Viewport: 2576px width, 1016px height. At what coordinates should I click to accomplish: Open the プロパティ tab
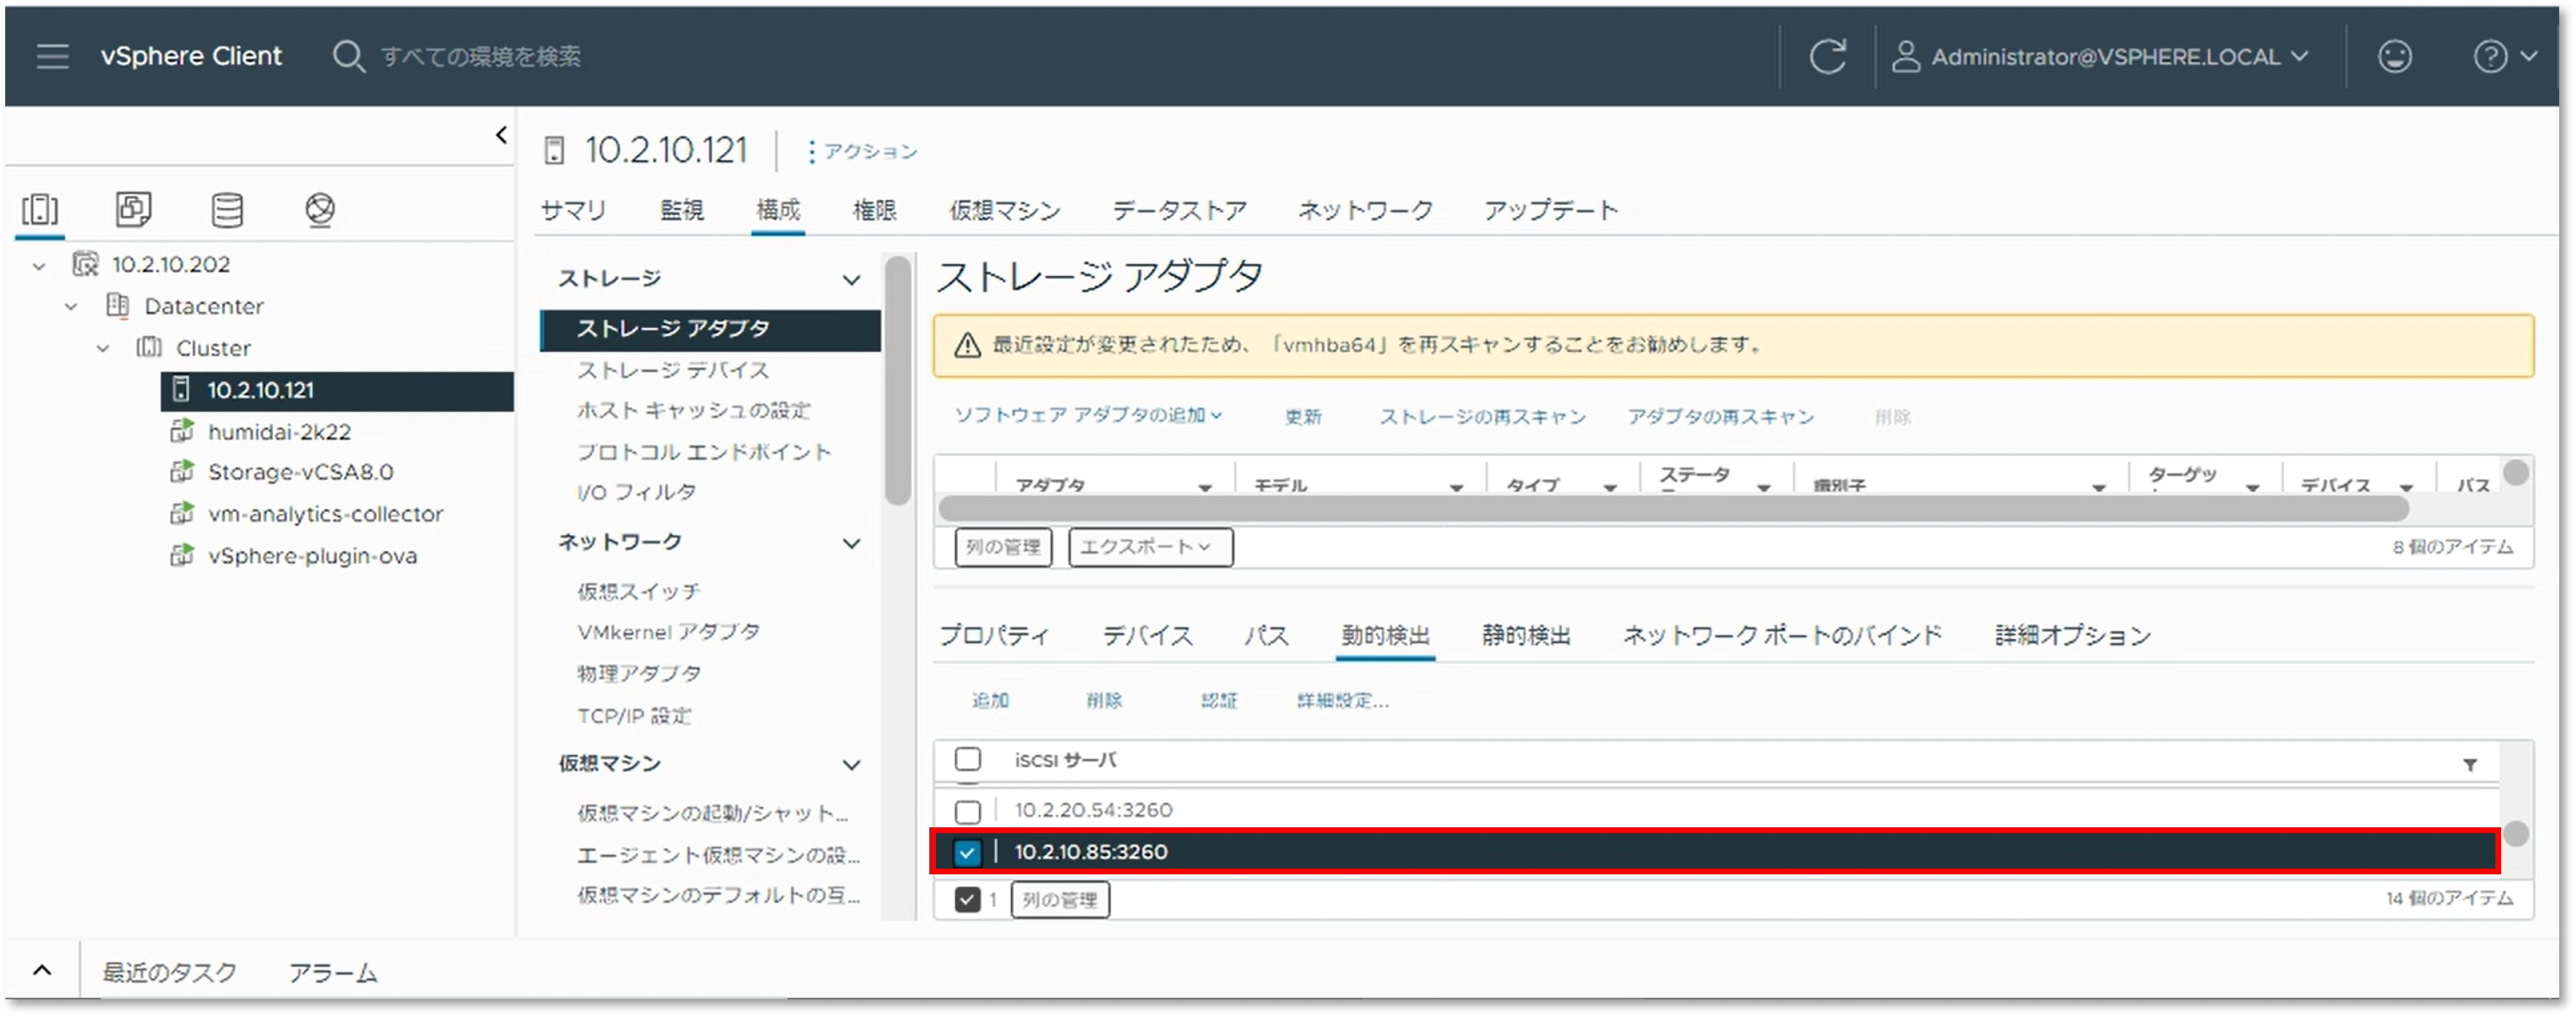(994, 635)
